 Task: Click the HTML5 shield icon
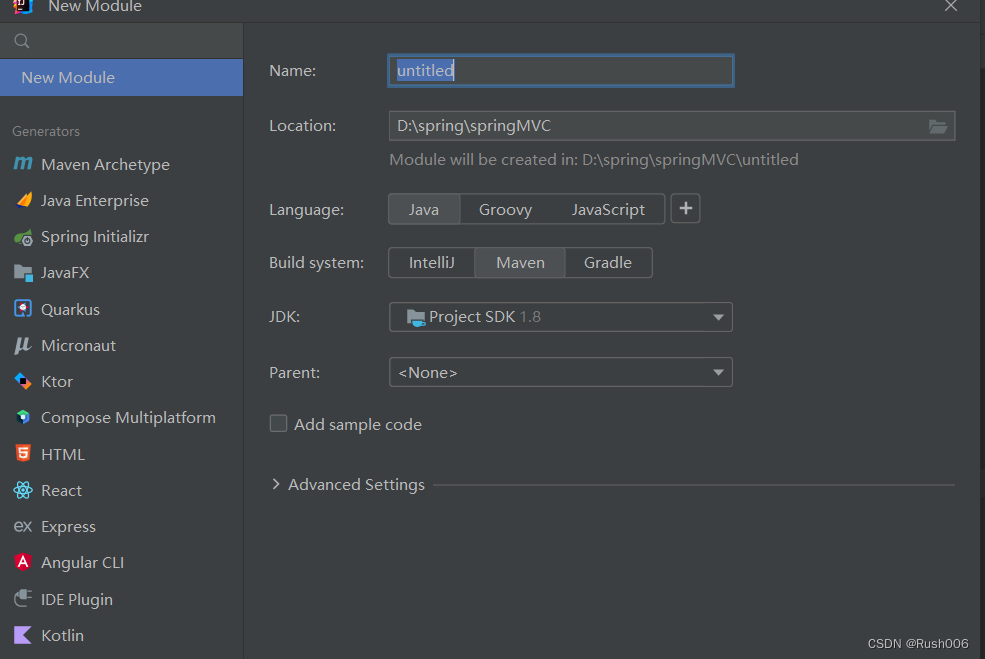[23, 454]
